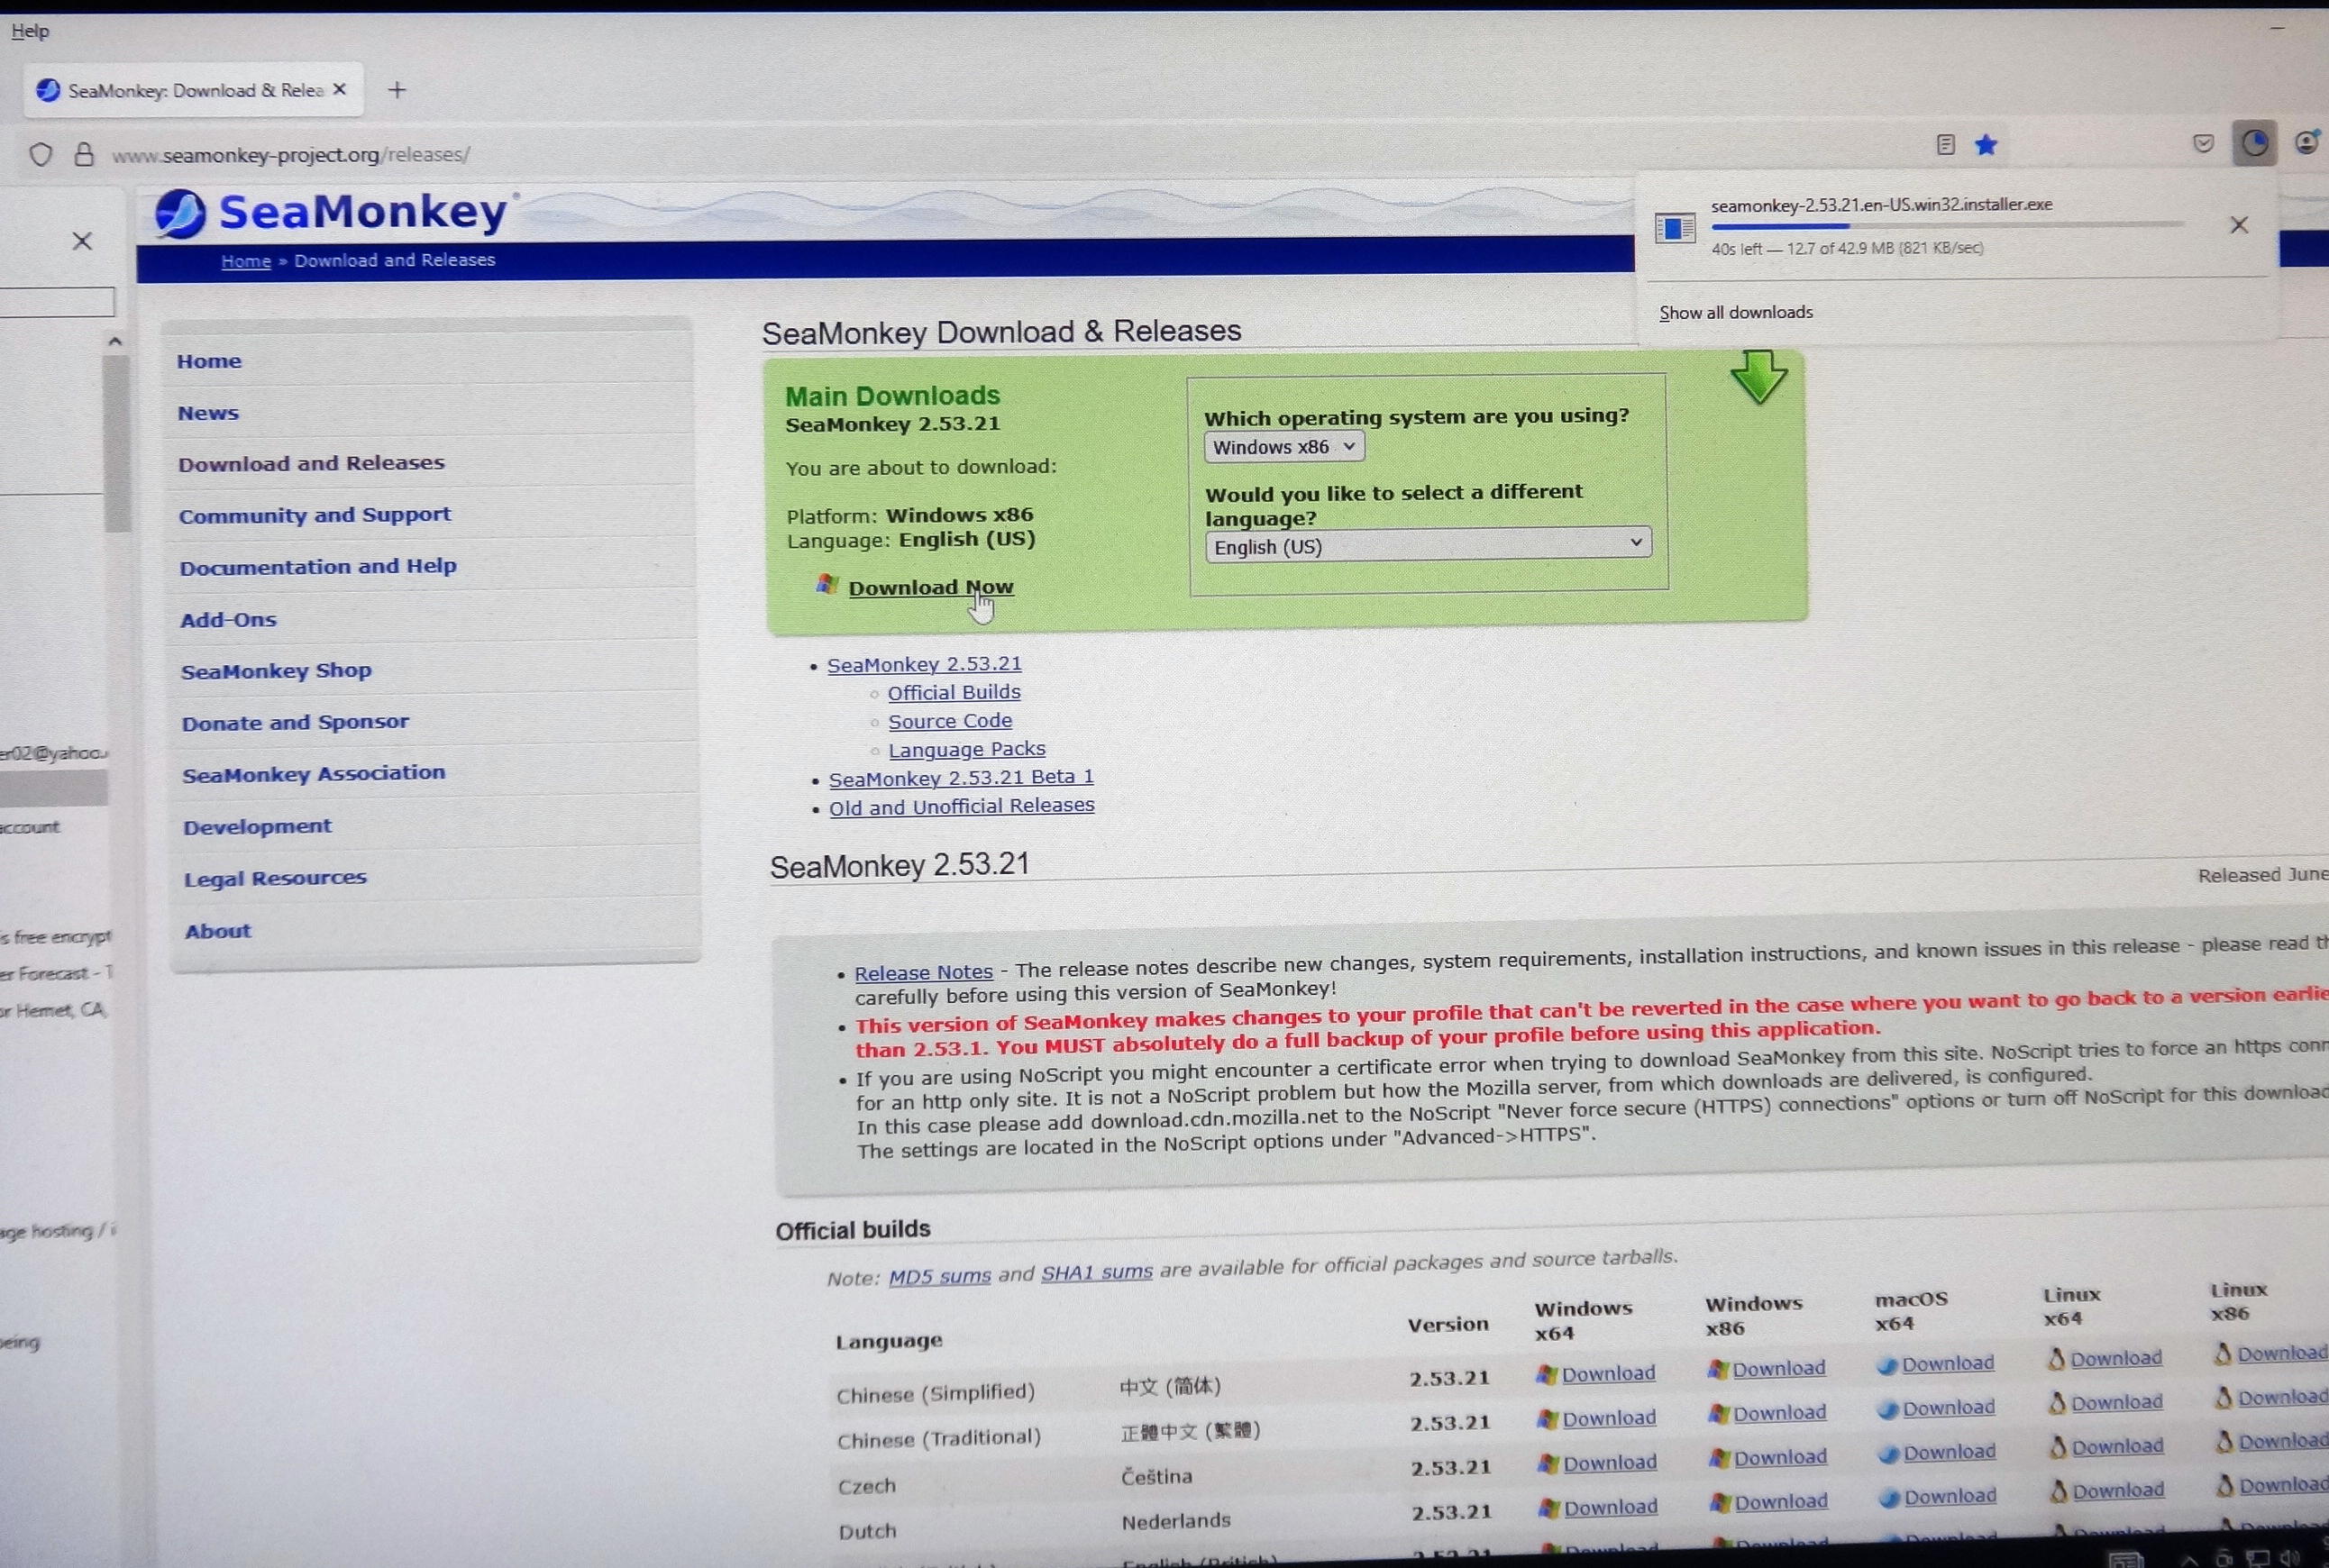2329x1568 pixels.
Task: Open the SeaMonkey 2.53.21 list link
Action: (x=924, y=664)
